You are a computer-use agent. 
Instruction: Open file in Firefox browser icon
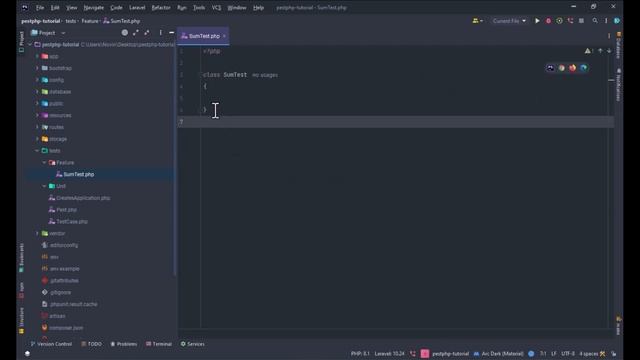coord(573,68)
